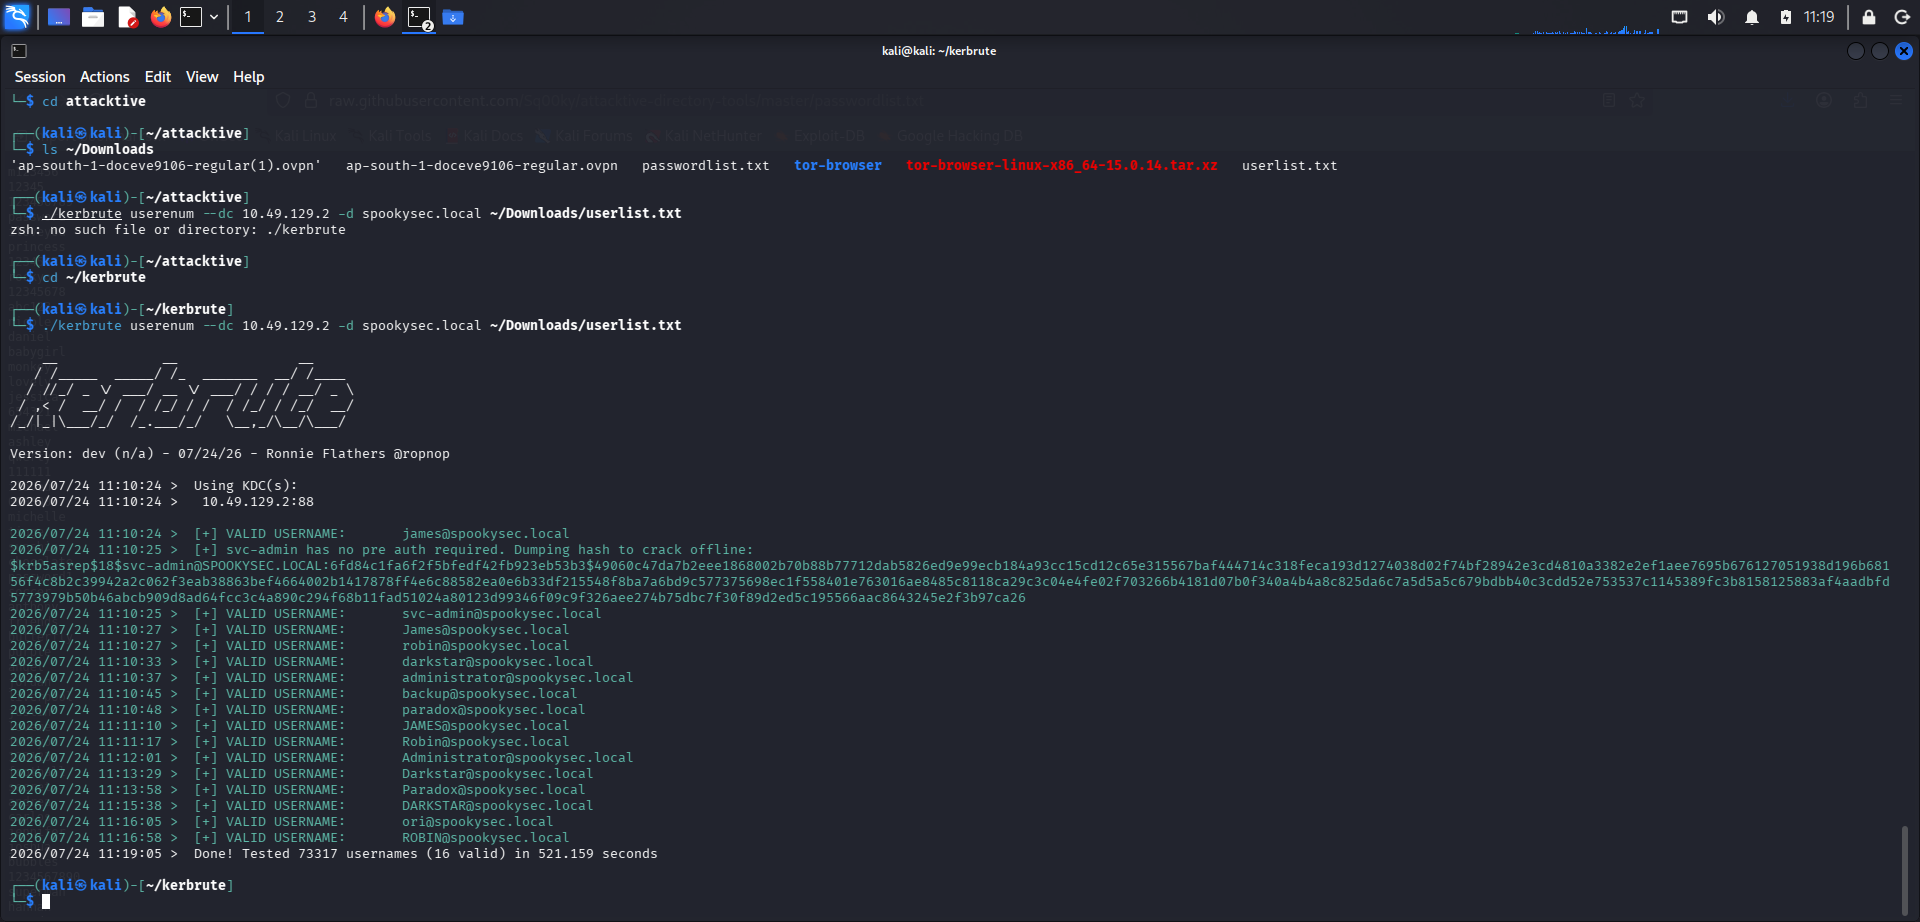This screenshot has height=922, width=1920.
Task: Select the terminal taskbar button with badge 2
Action: tap(420, 18)
